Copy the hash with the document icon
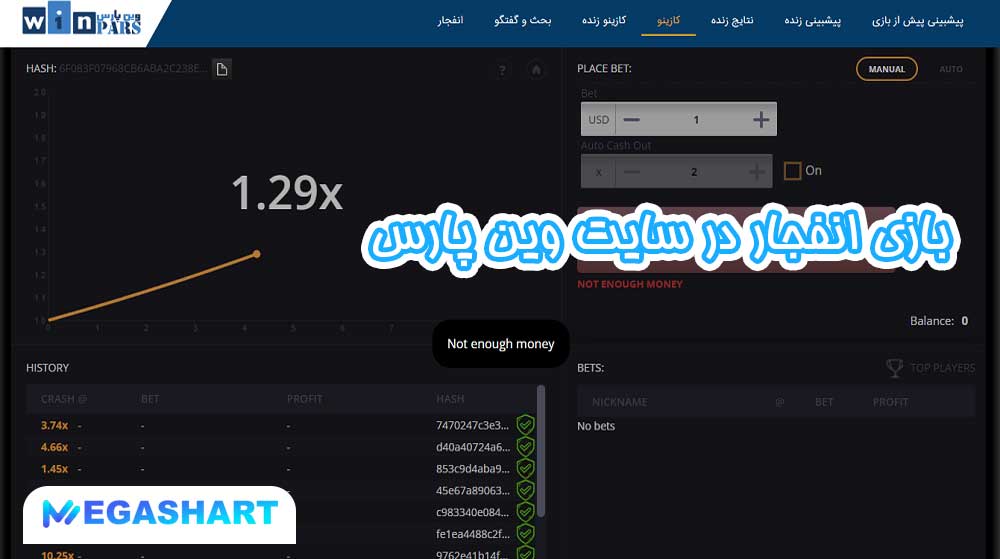Screen dimensions: 1000x559 tap(222, 69)
